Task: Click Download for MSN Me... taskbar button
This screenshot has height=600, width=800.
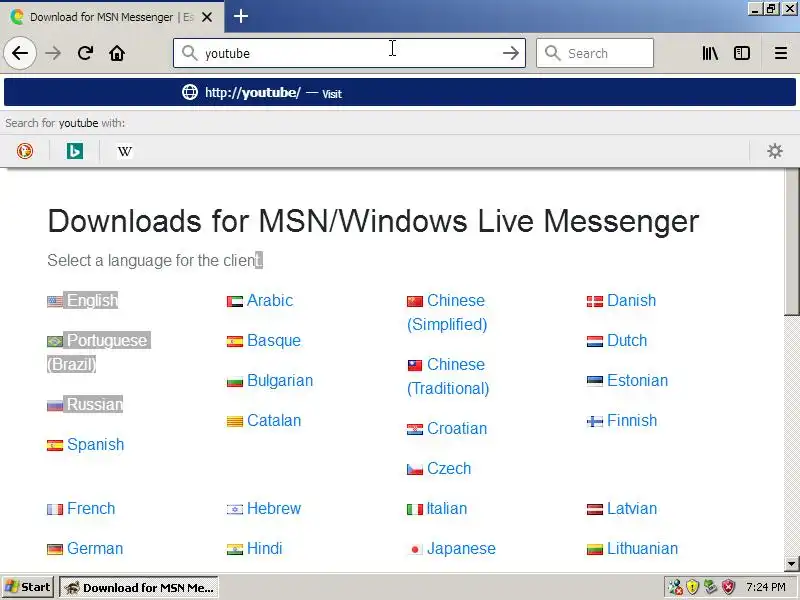Action: point(139,588)
